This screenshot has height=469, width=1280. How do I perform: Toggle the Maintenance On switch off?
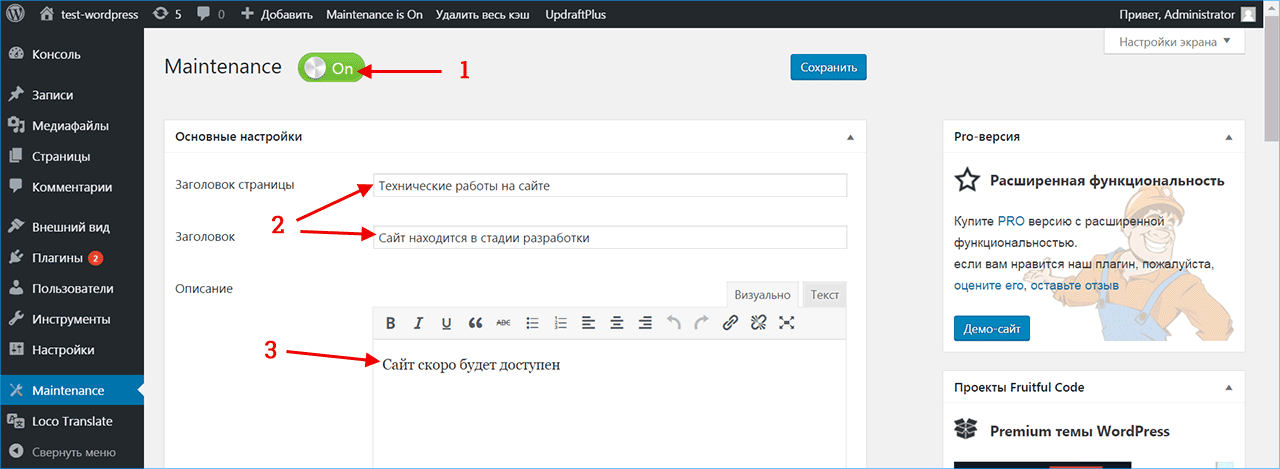[331, 68]
